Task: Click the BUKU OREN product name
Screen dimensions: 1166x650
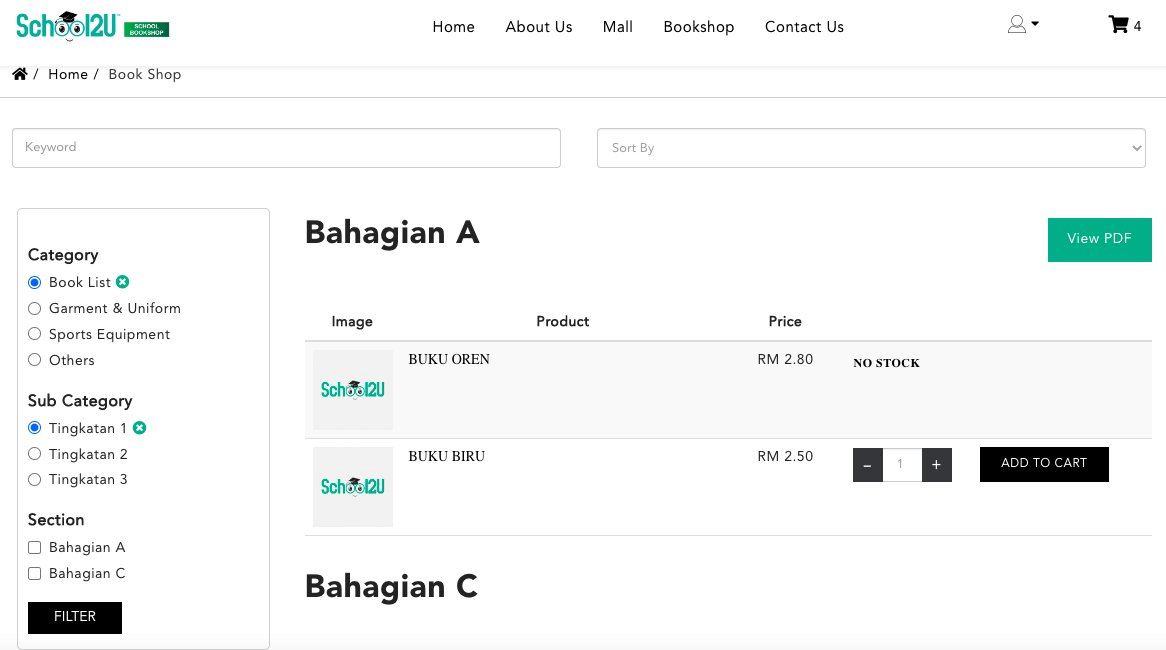Action: [449, 359]
